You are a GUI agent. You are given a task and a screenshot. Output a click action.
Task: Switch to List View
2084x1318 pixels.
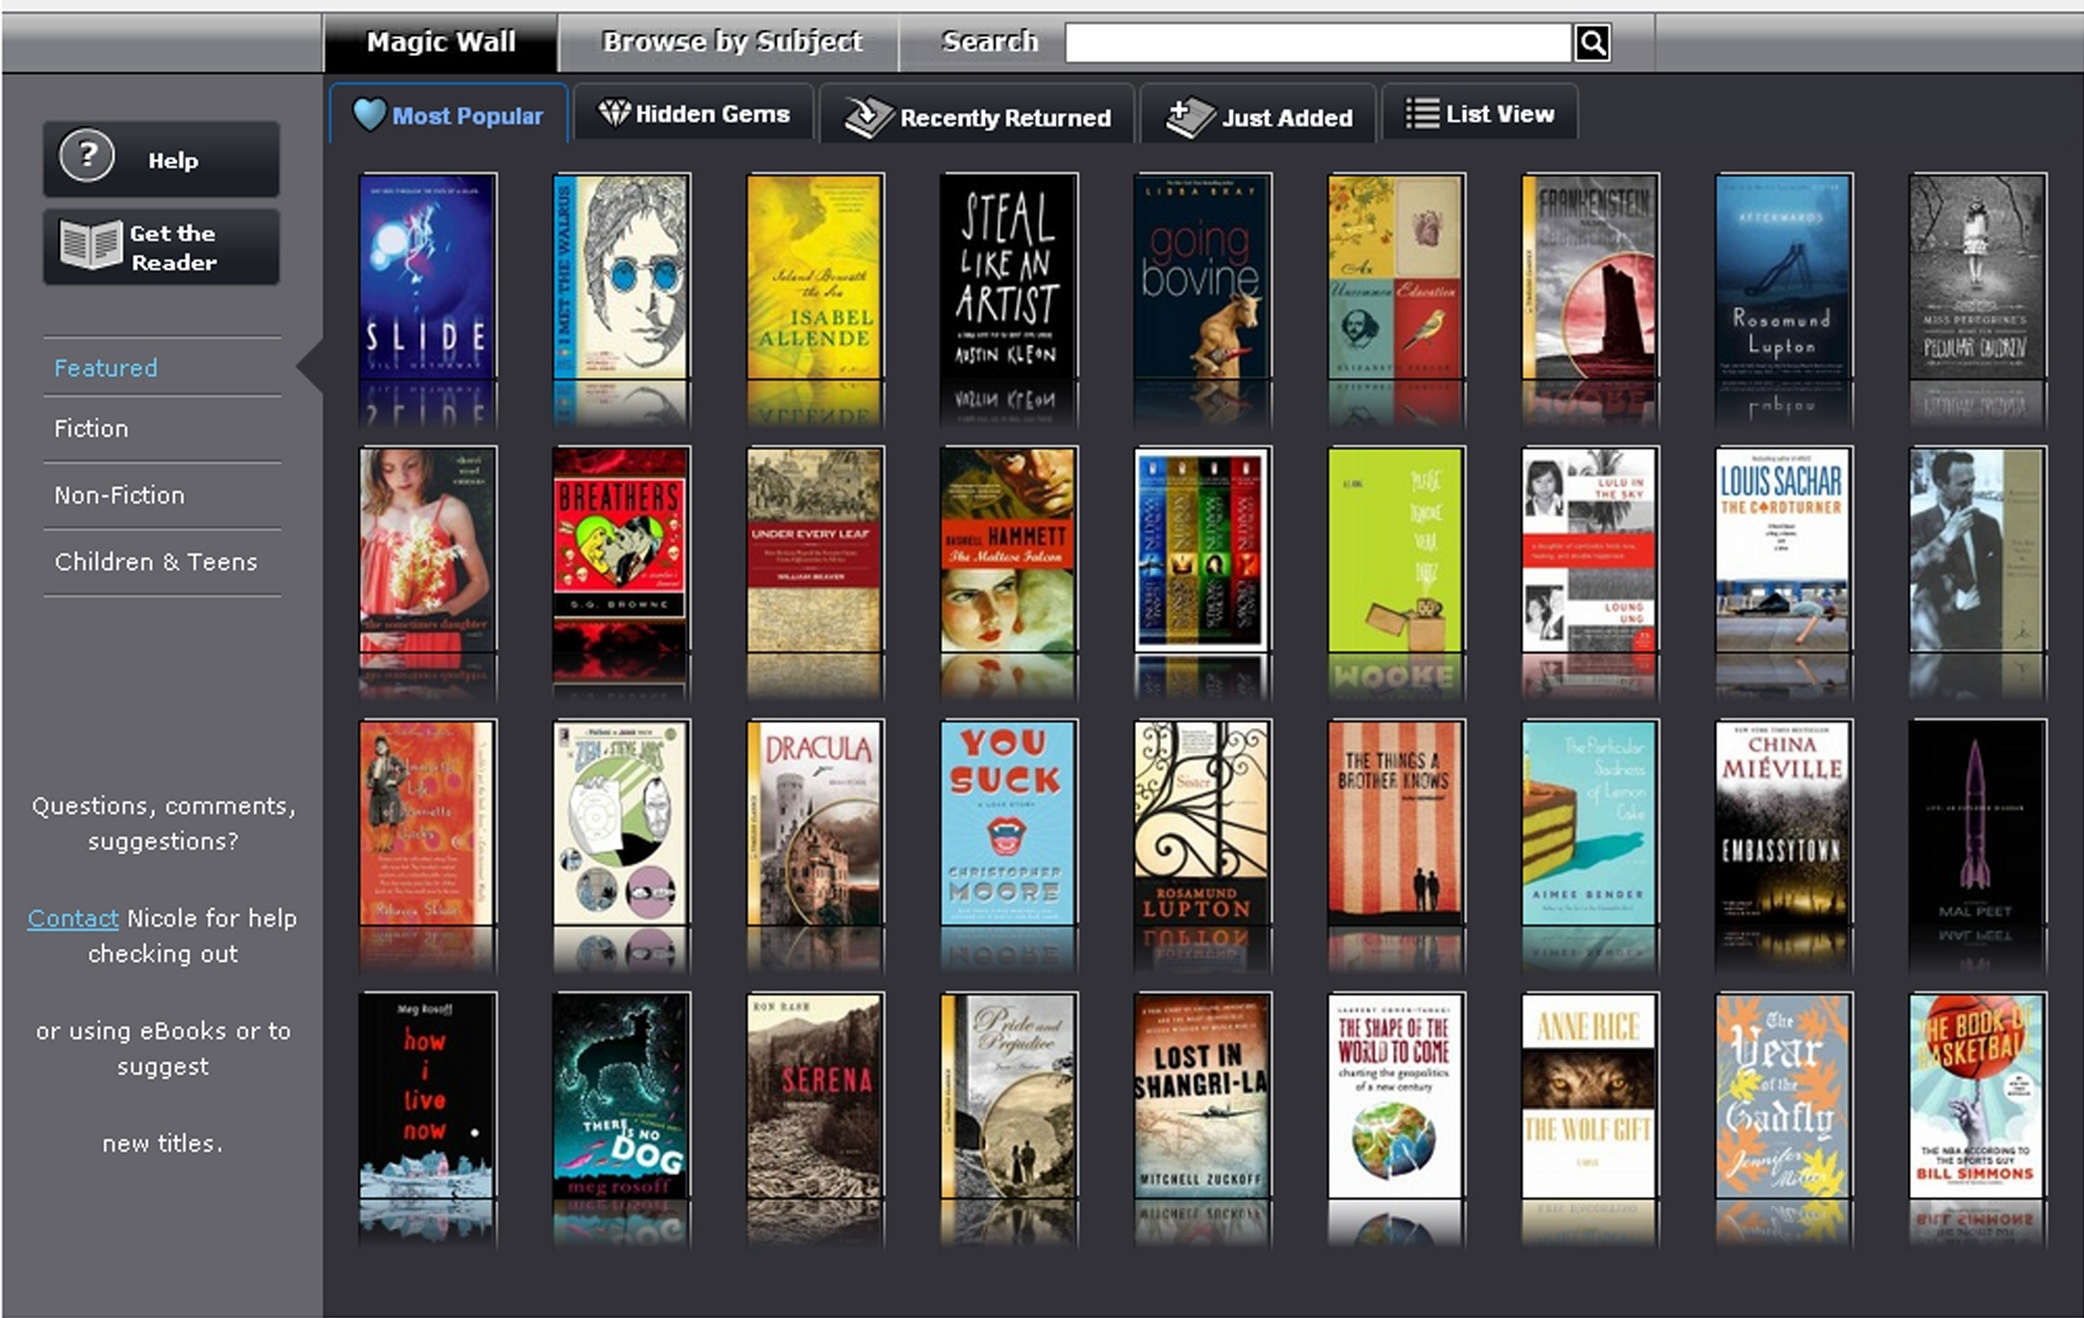click(x=1480, y=113)
